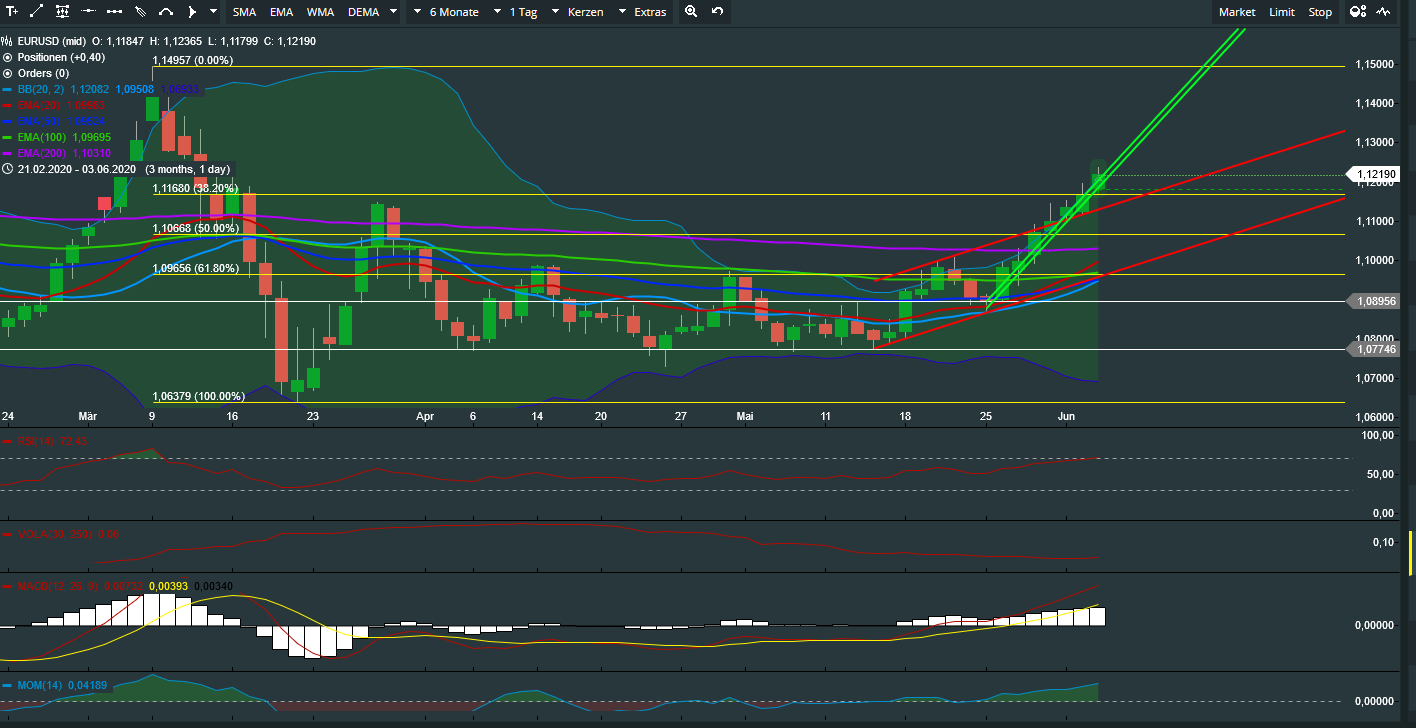Viewport: 1416px width, 728px height.
Task: Click the 1,10668 (50.00%) Fibonacci label
Action: point(195,228)
